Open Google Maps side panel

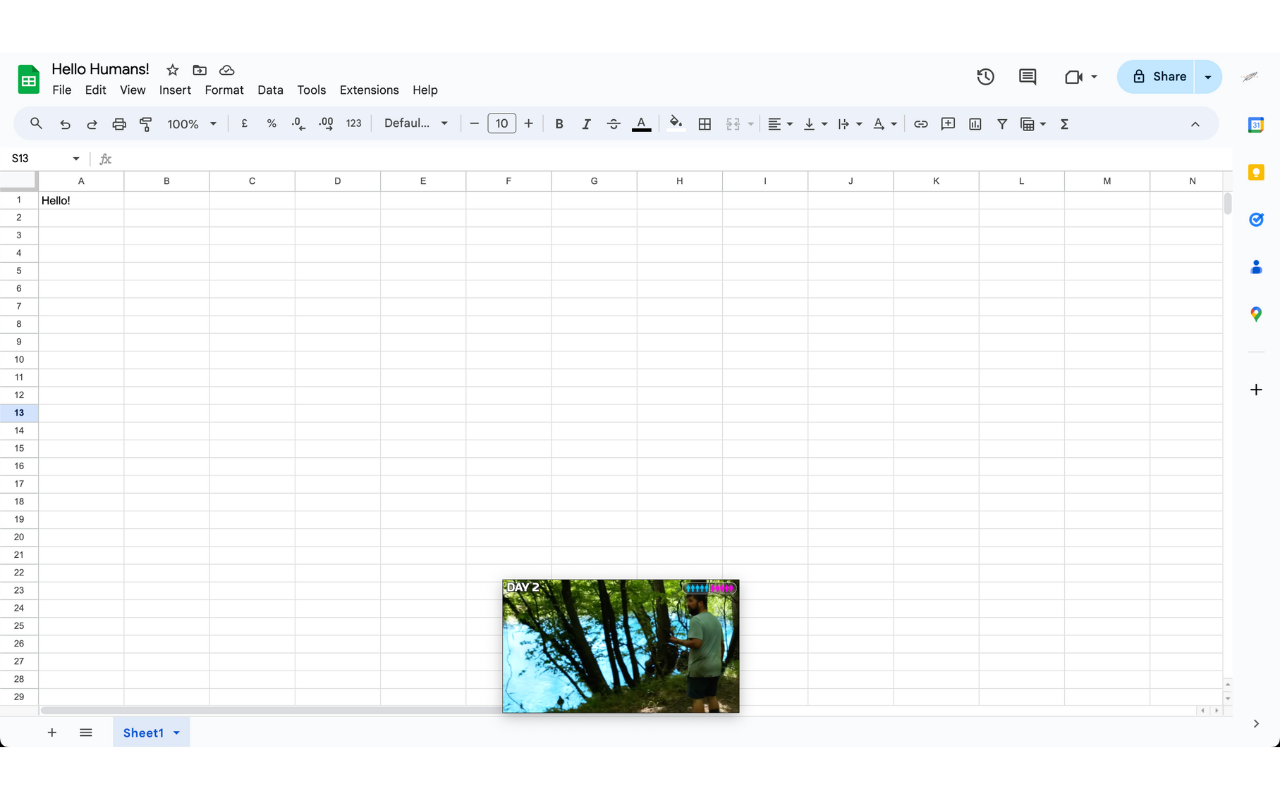tap(1256, 314)
